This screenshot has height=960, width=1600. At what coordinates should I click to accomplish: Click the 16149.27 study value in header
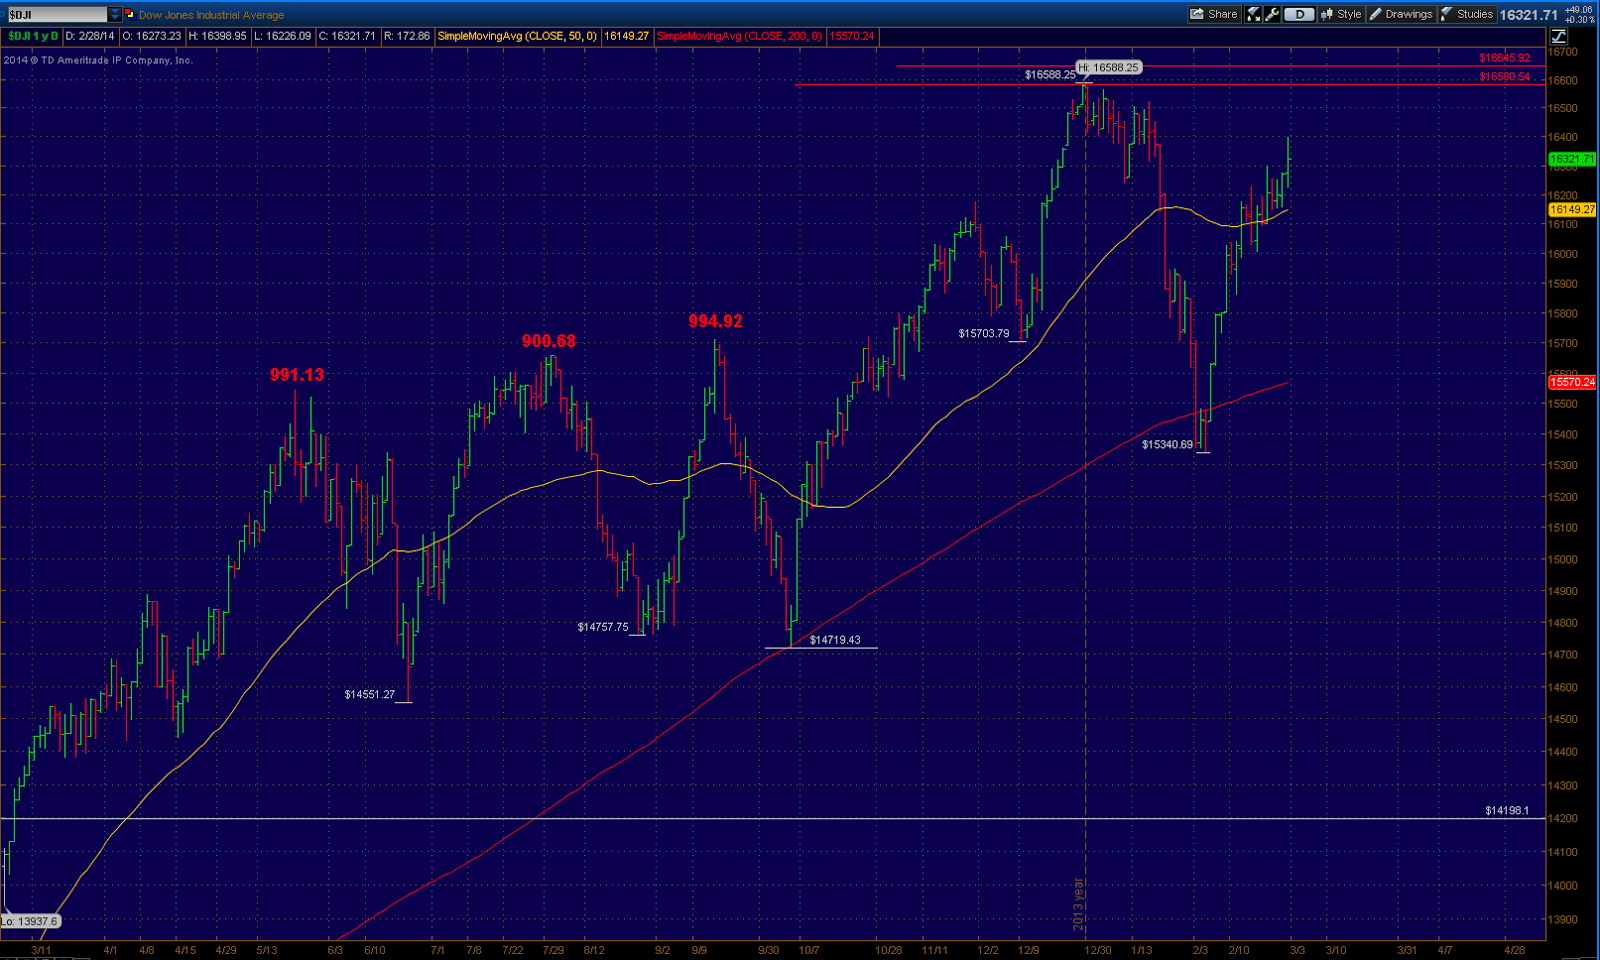(x=627, y=36)
